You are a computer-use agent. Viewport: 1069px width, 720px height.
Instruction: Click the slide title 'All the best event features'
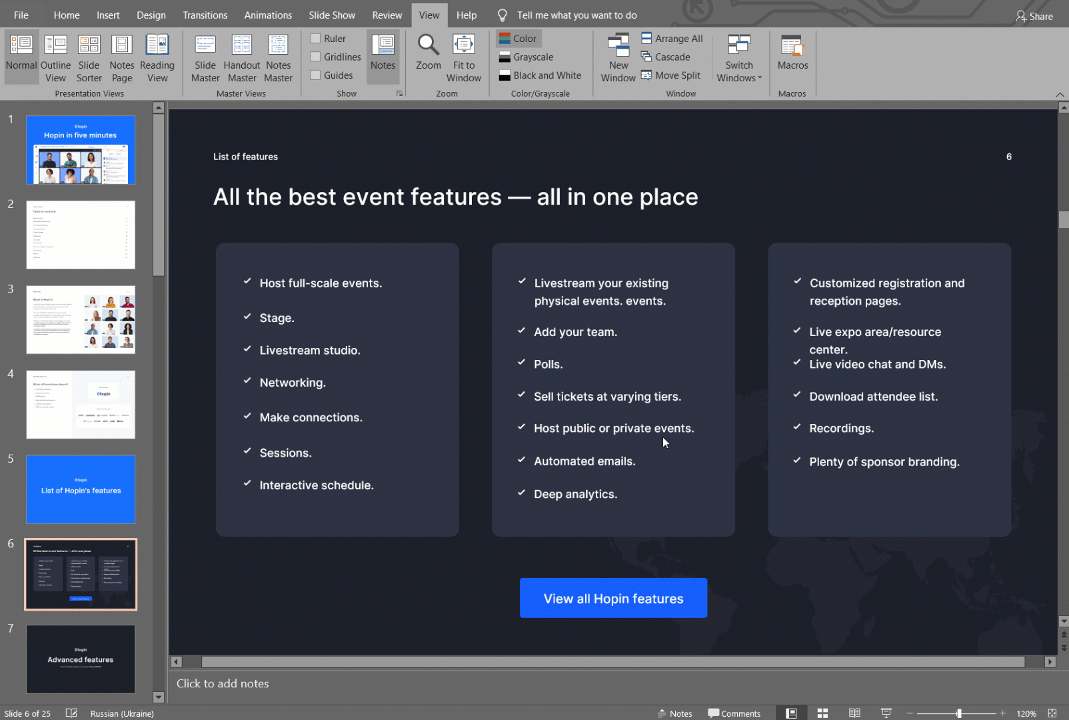point(455,197)
